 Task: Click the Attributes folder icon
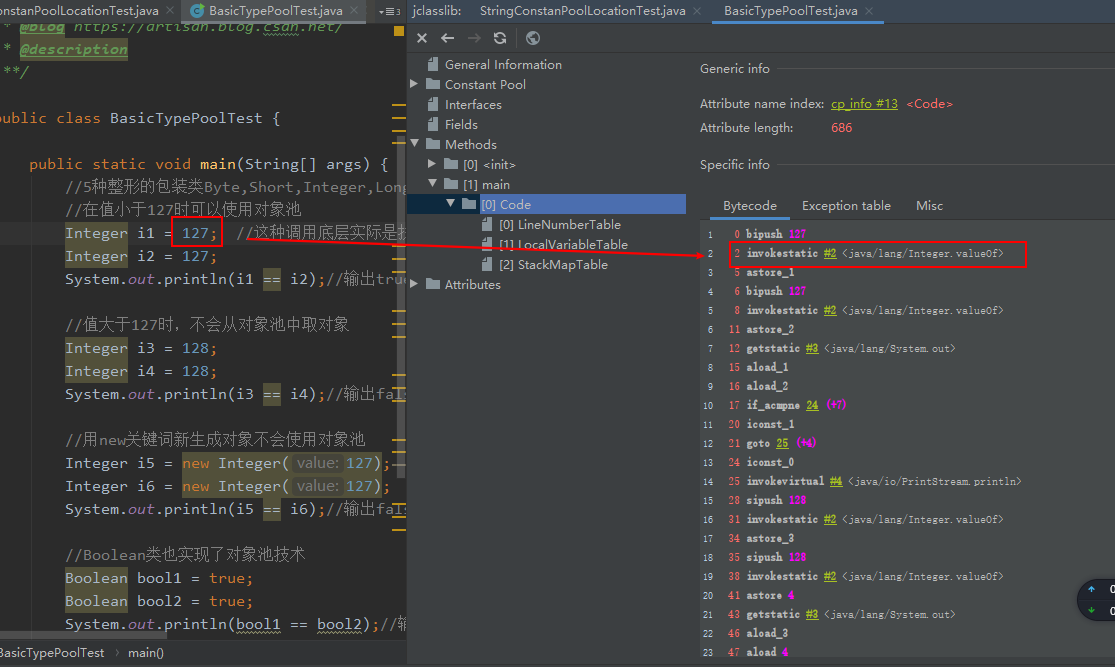[x=432, y=284]
